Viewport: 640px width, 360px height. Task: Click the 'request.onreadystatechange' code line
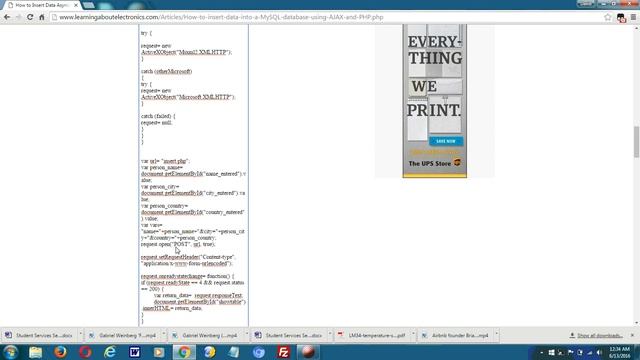[187, 276]
